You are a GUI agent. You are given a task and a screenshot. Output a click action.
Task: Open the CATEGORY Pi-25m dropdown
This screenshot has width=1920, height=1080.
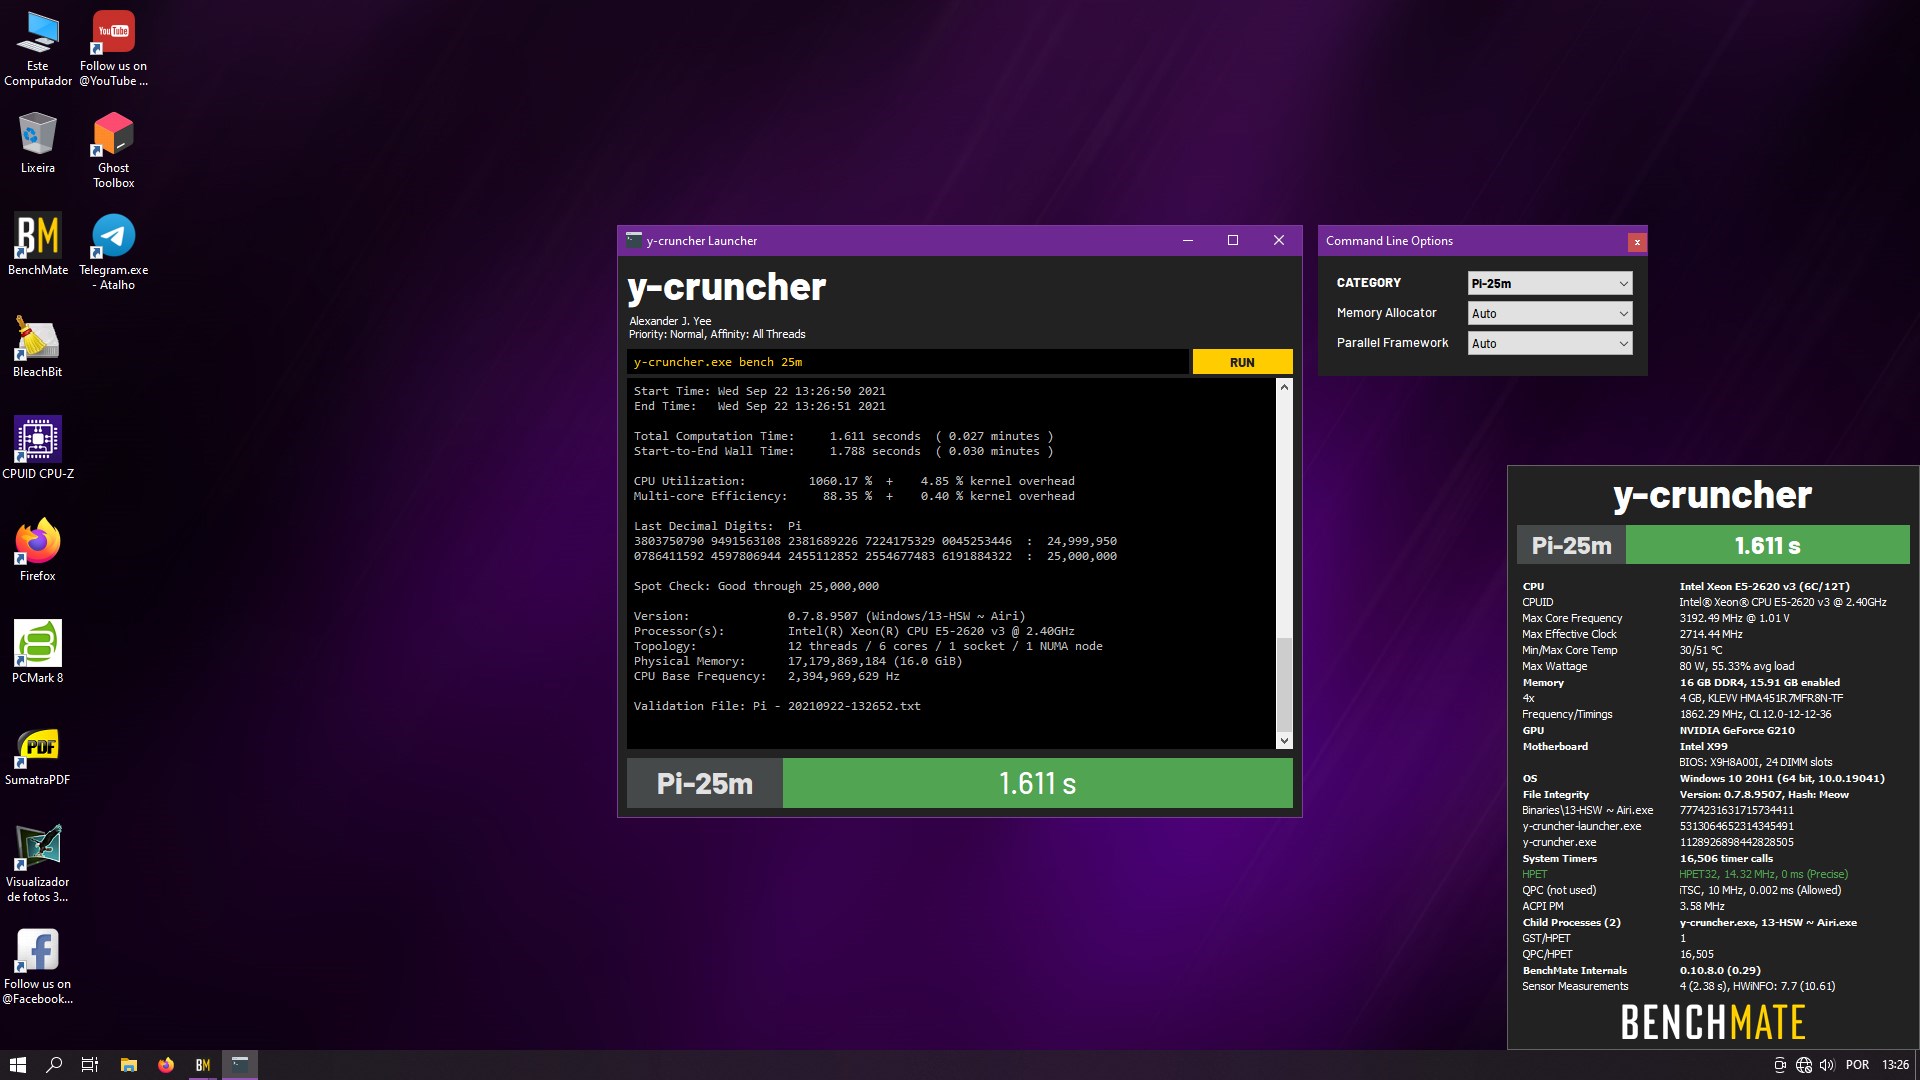click(x=1550, y=283)
